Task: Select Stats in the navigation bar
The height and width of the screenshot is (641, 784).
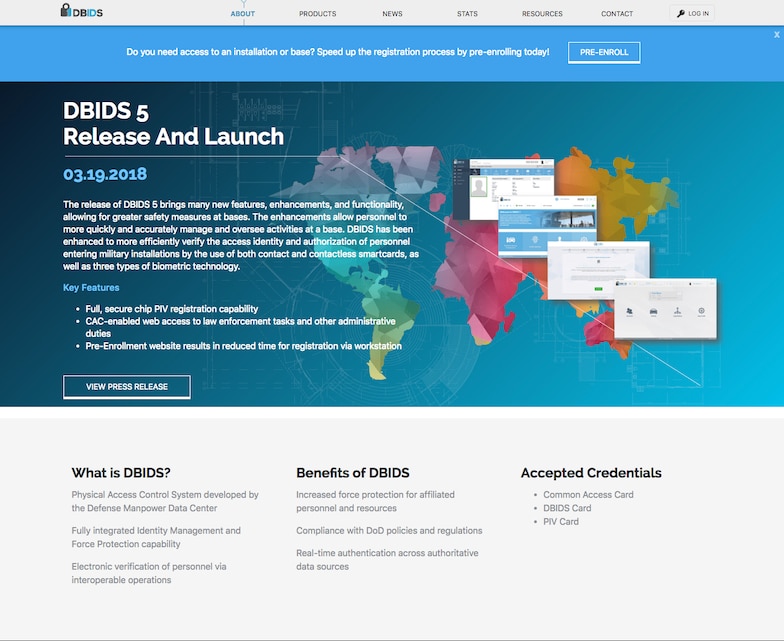Action: pyautogui.click(x=467, y=14)
